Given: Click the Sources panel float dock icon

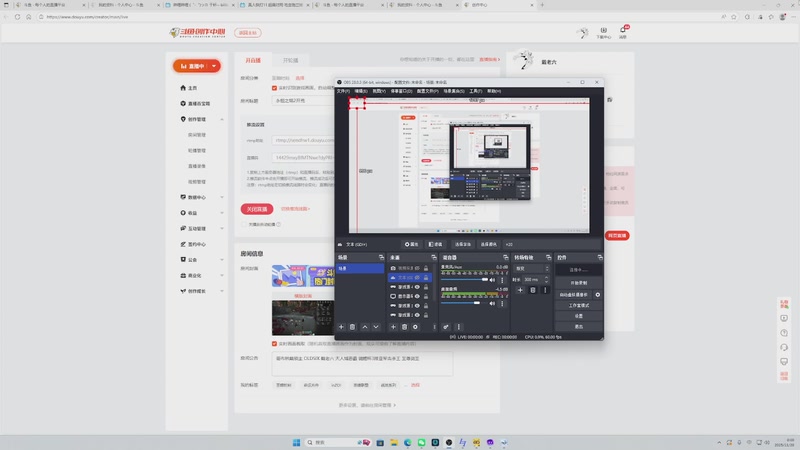Looking at the screenshot, I should coord(434,258).
